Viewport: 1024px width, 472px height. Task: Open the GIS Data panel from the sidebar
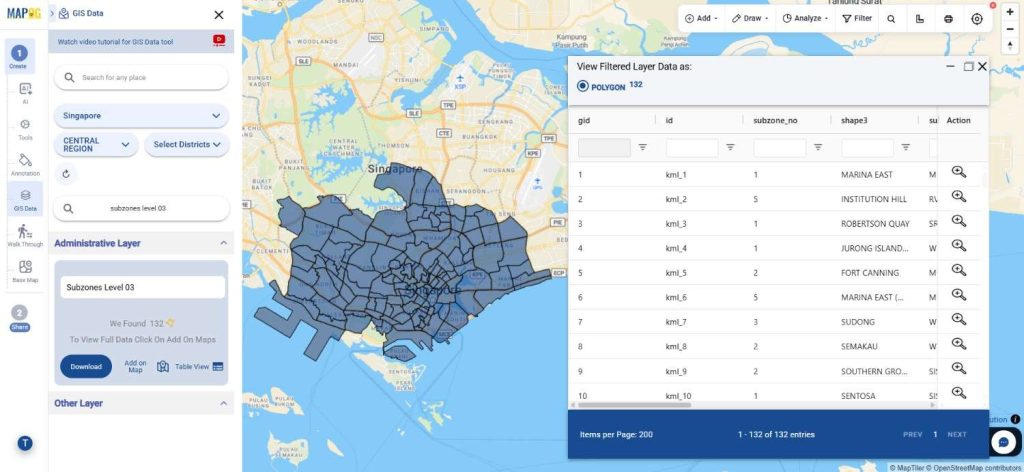pos(25,200)
